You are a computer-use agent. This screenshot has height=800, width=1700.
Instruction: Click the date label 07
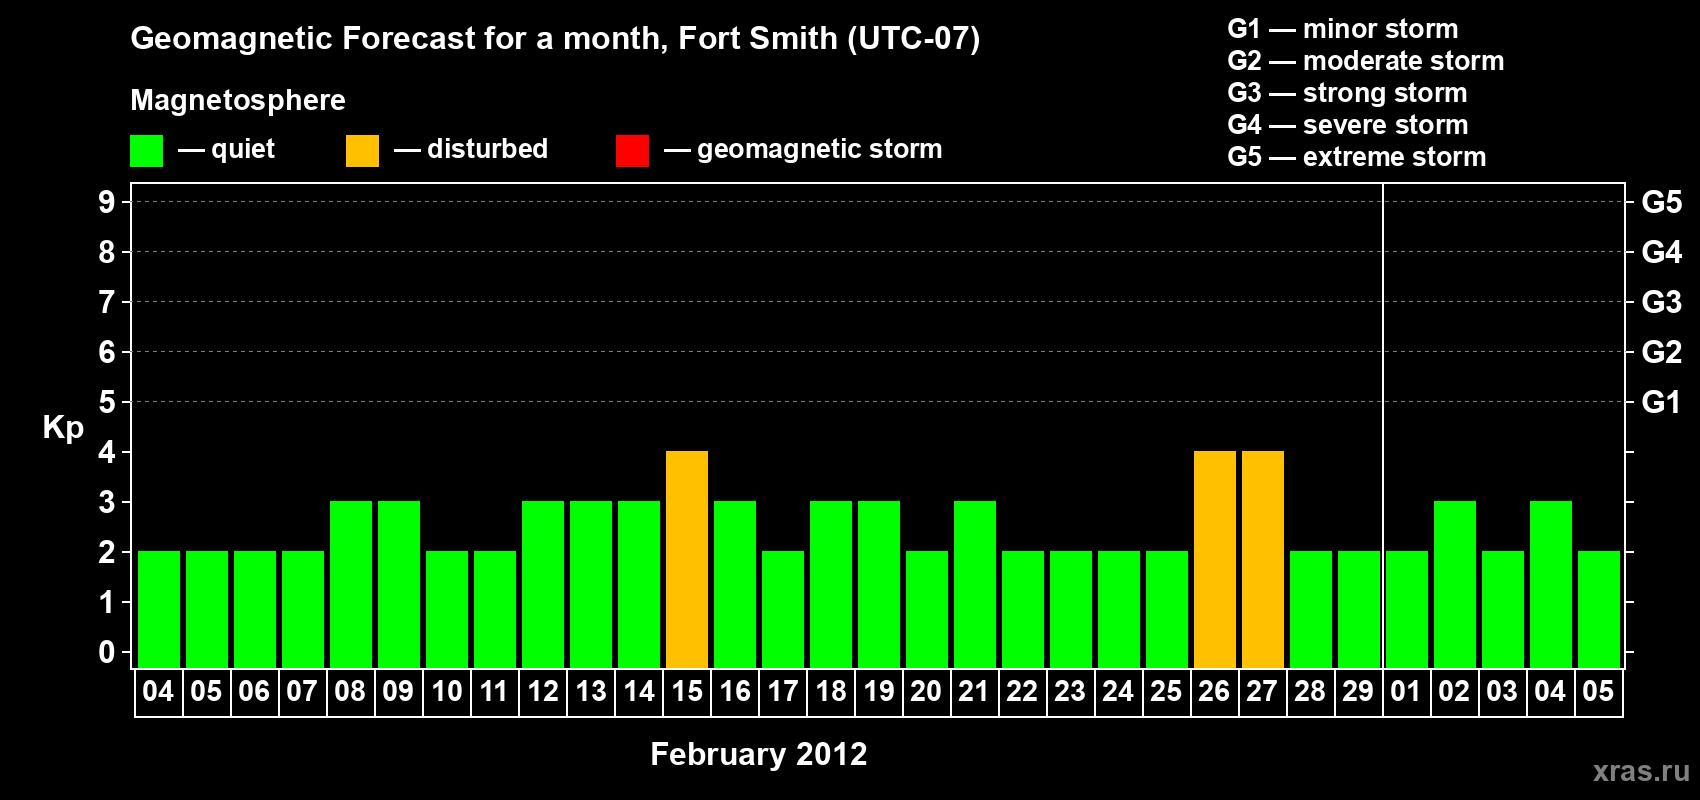coord(303,692)
